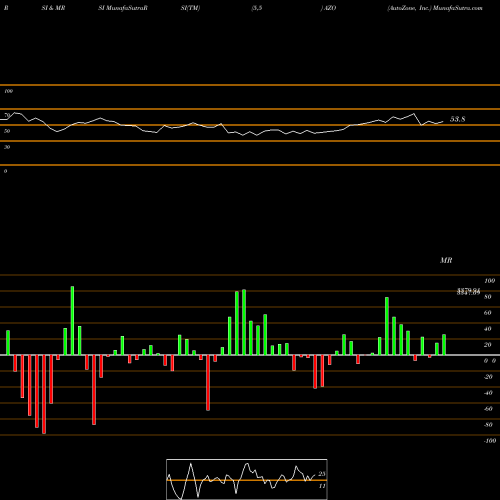Click the -40 label on the MR axis
Viewport: 500px width, 500px height.
click(488, 393)
